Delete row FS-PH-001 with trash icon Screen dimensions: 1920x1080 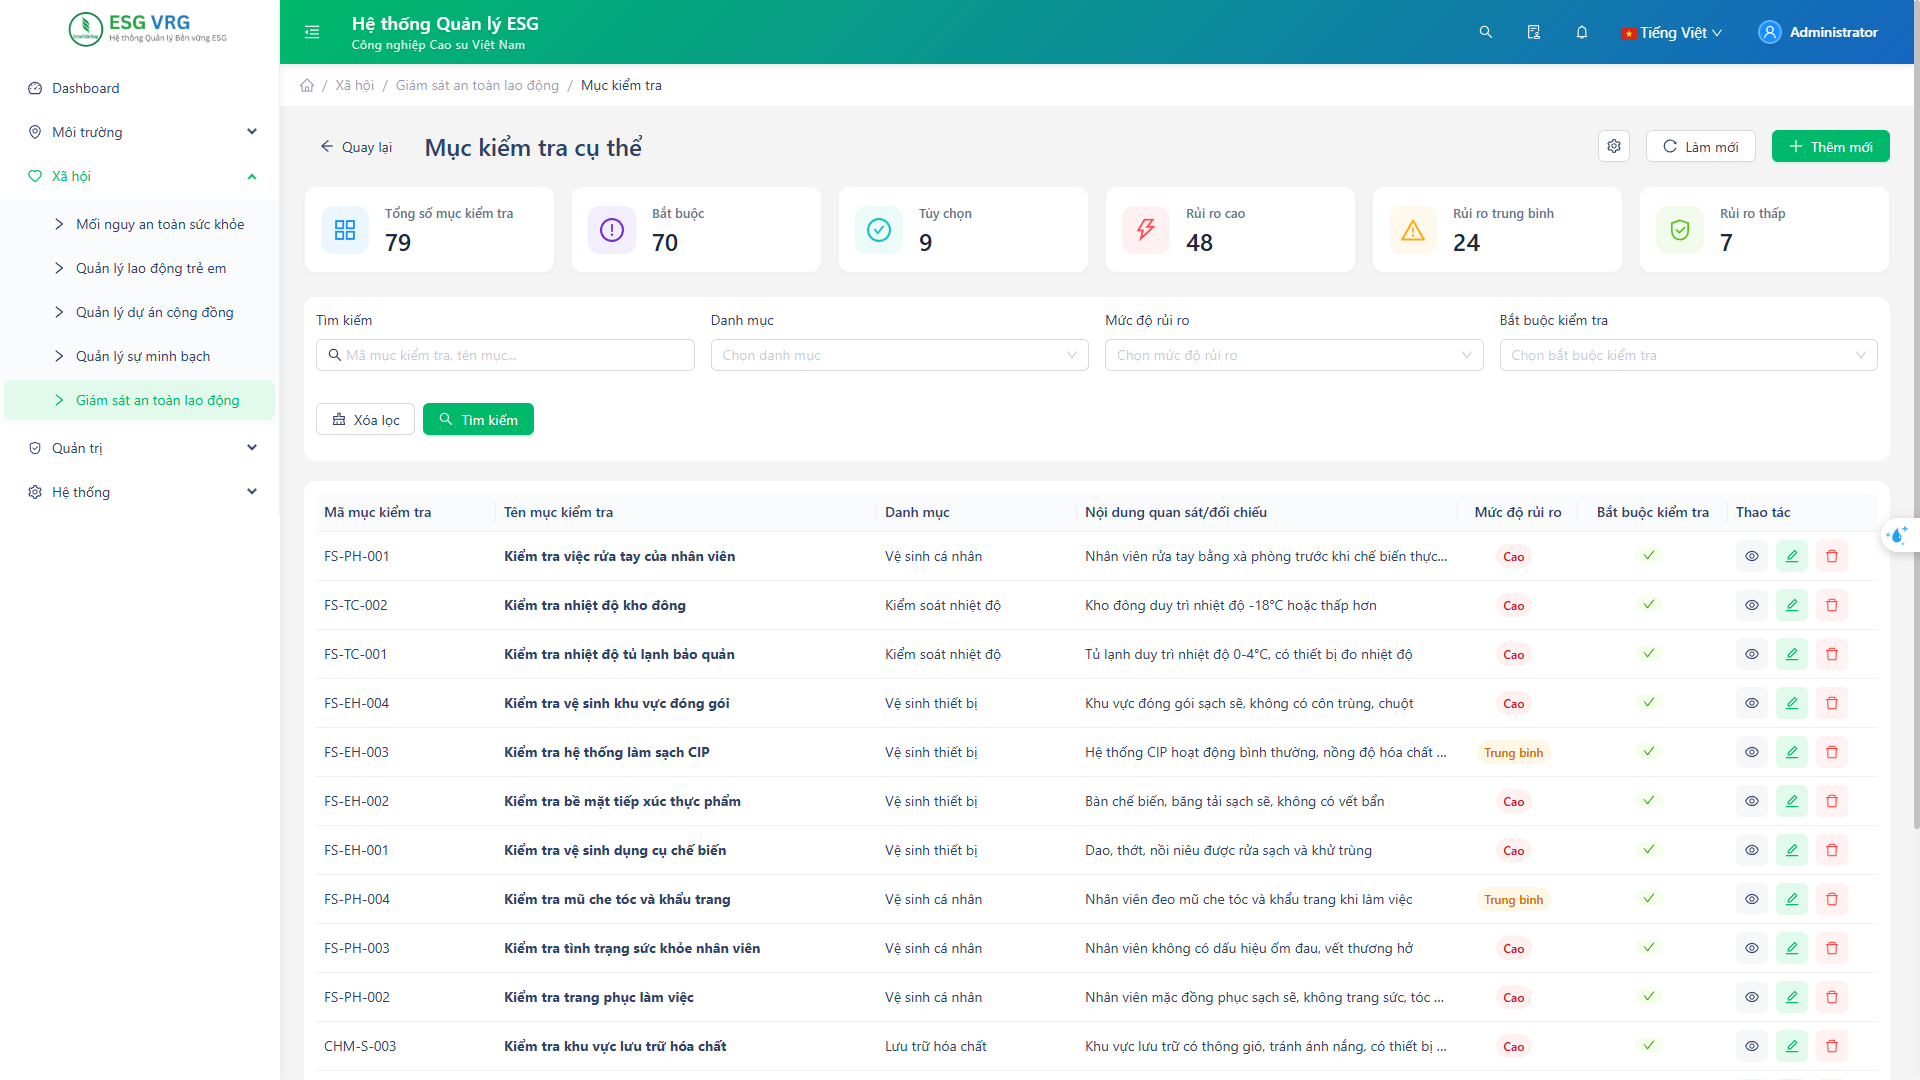point(1832,556)
